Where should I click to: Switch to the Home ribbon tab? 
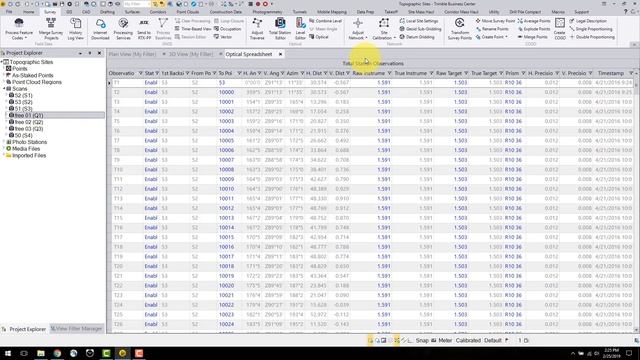point(29,12)
